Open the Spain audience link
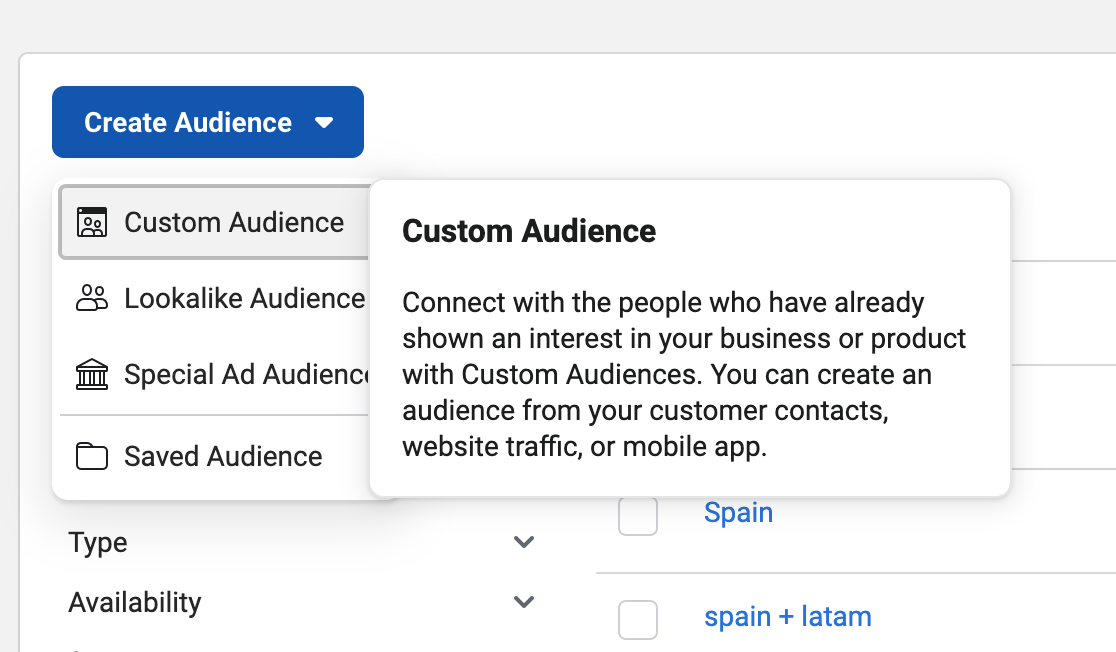 click(738, 513)
